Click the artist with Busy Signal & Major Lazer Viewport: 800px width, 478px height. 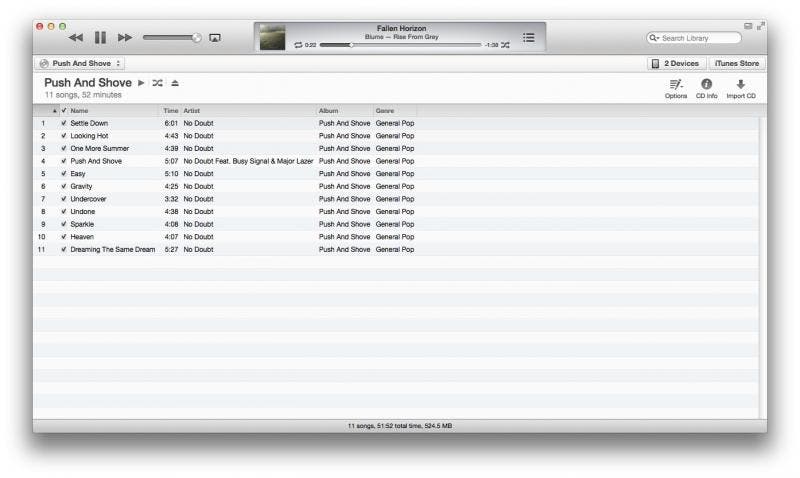[248, 161]
